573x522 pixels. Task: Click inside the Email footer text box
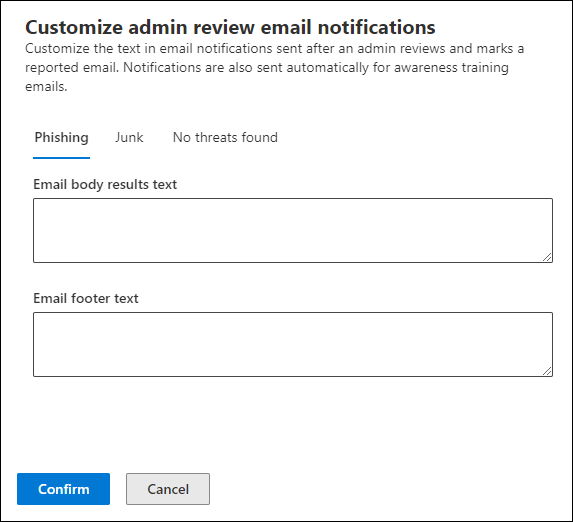click(293, 344)
